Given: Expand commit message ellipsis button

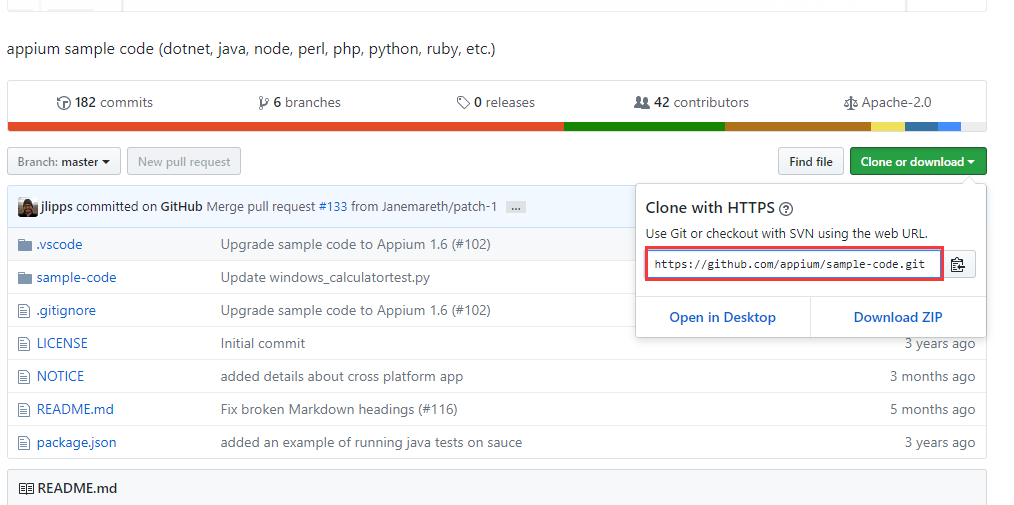Looking at the screenshot, I should tap(516, 207).
